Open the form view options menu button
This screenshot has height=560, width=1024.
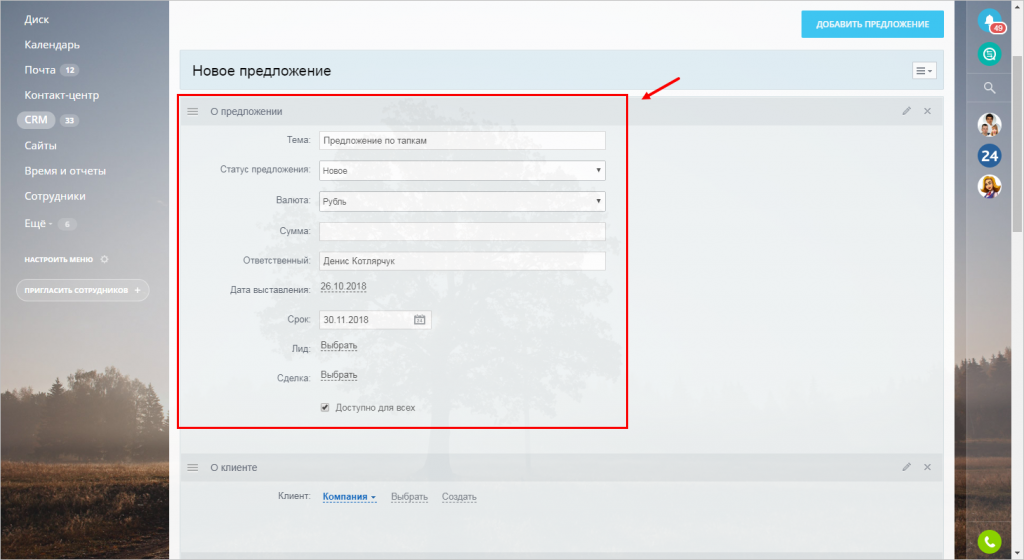pyautogui.click(x=924, y=71)
